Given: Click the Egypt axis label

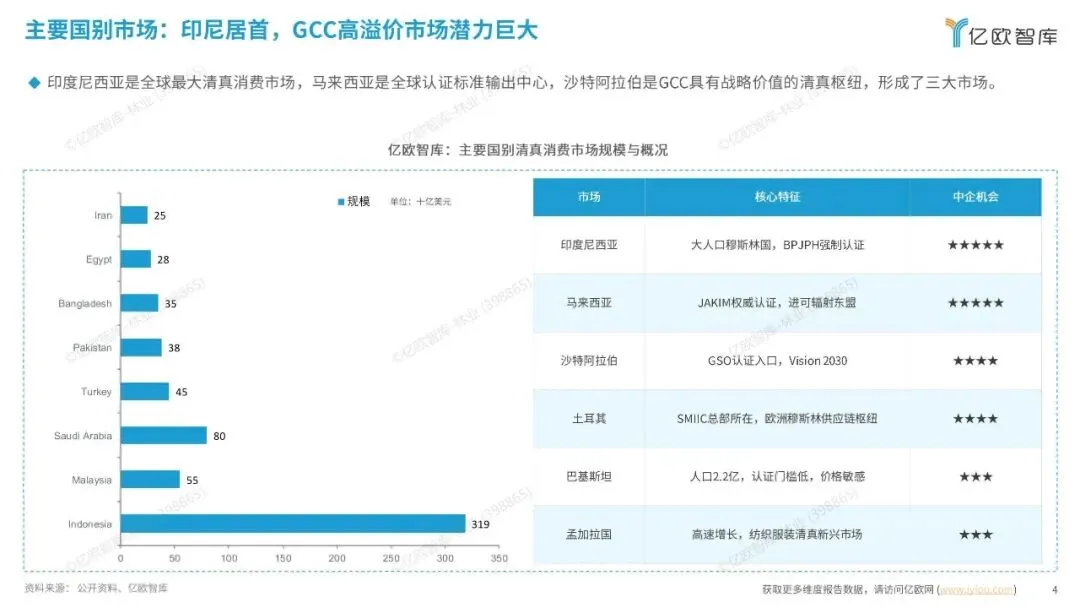Looking at the screenshot, I should pyautogui.click(x=98, y=260).
